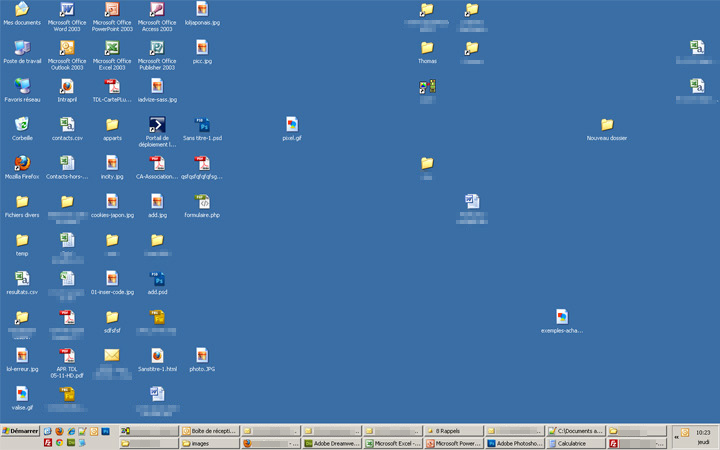Open the 8 Rappels taskbar window
The image size is (720, 450).
454,431
